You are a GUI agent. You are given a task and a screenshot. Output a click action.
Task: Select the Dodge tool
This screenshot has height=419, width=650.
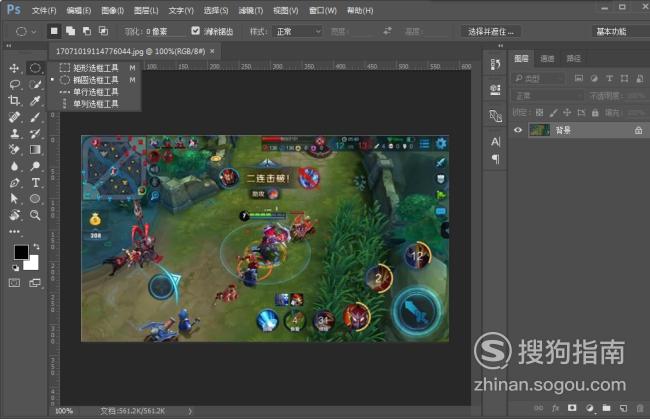coord(35,166)
